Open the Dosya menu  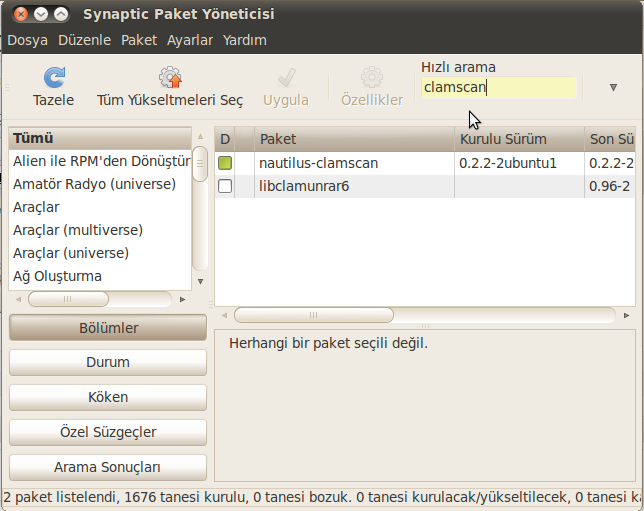28,40
